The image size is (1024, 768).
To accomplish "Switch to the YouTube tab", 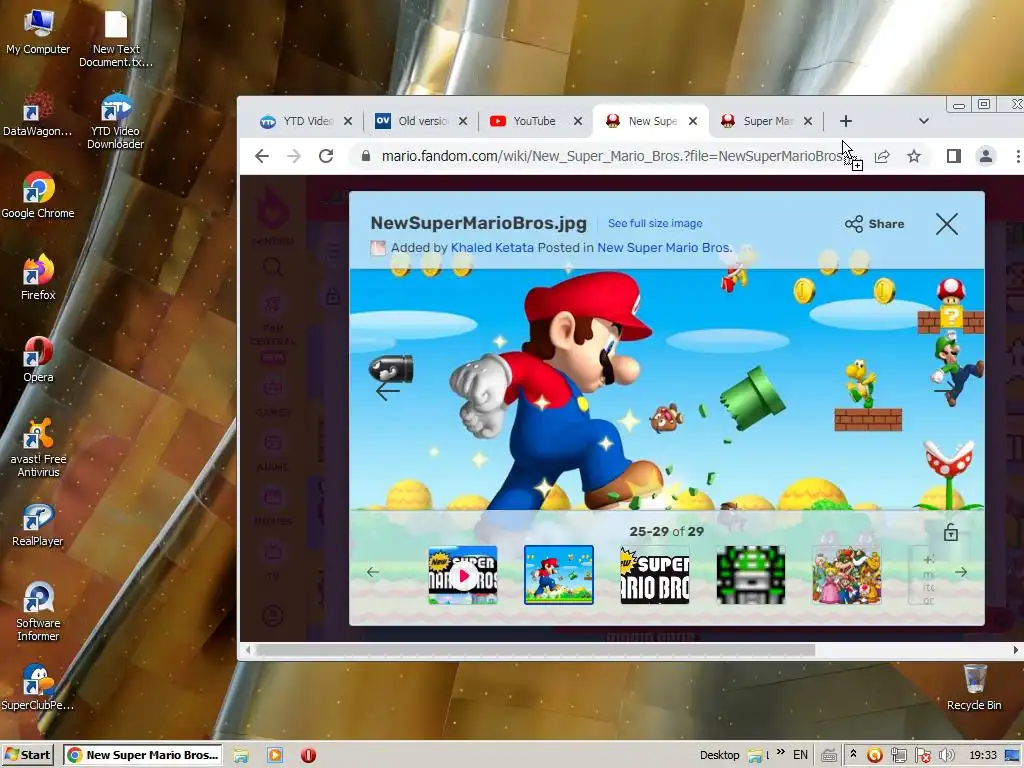I will 526,121.
